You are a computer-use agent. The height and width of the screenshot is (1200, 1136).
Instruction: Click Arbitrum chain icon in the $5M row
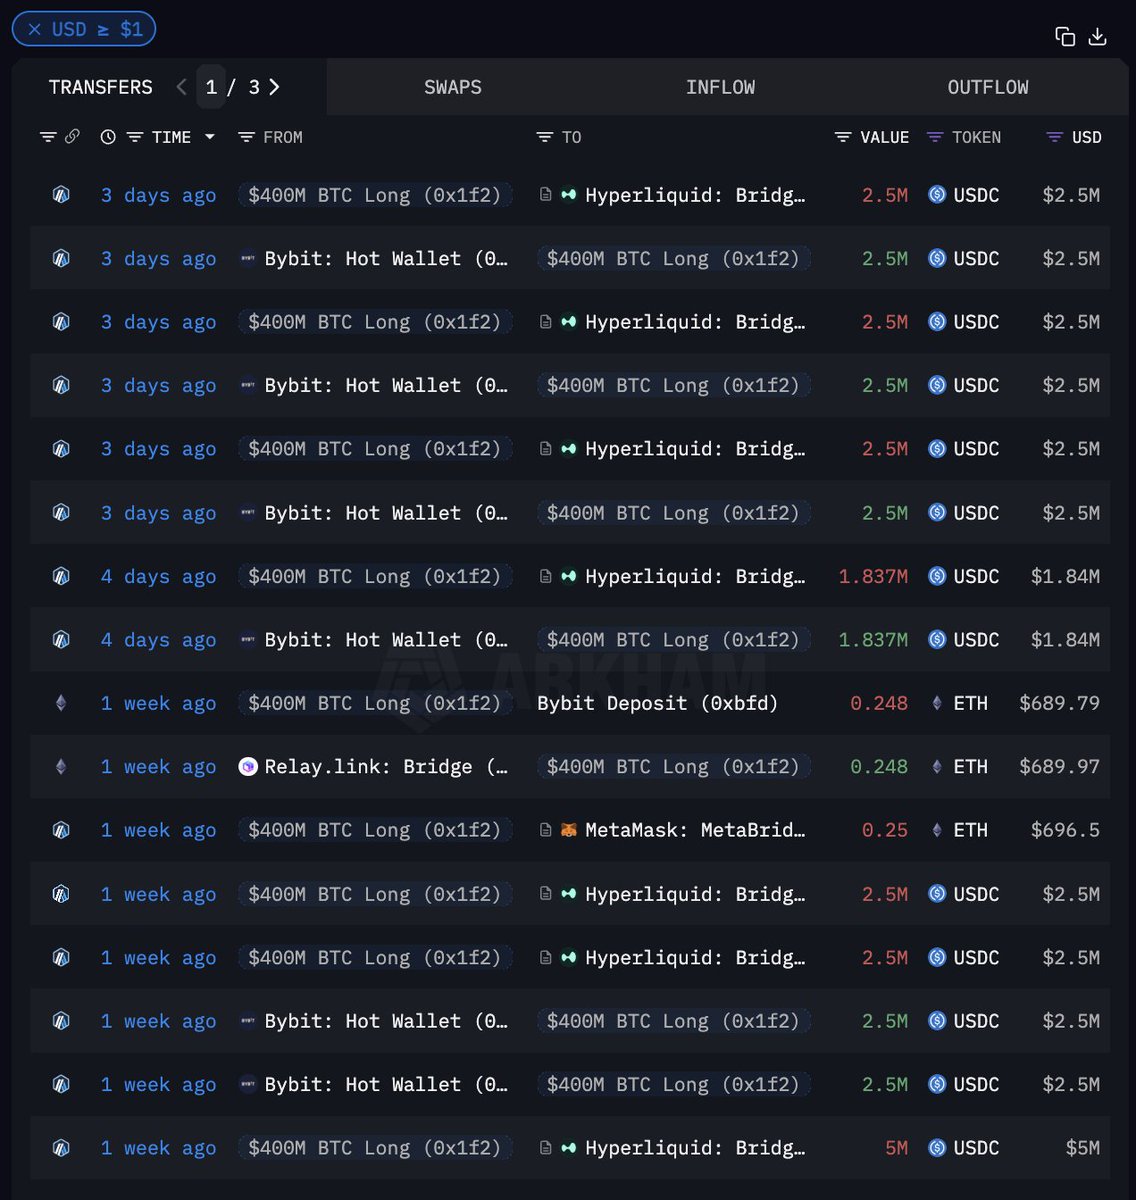[61, 1148]
